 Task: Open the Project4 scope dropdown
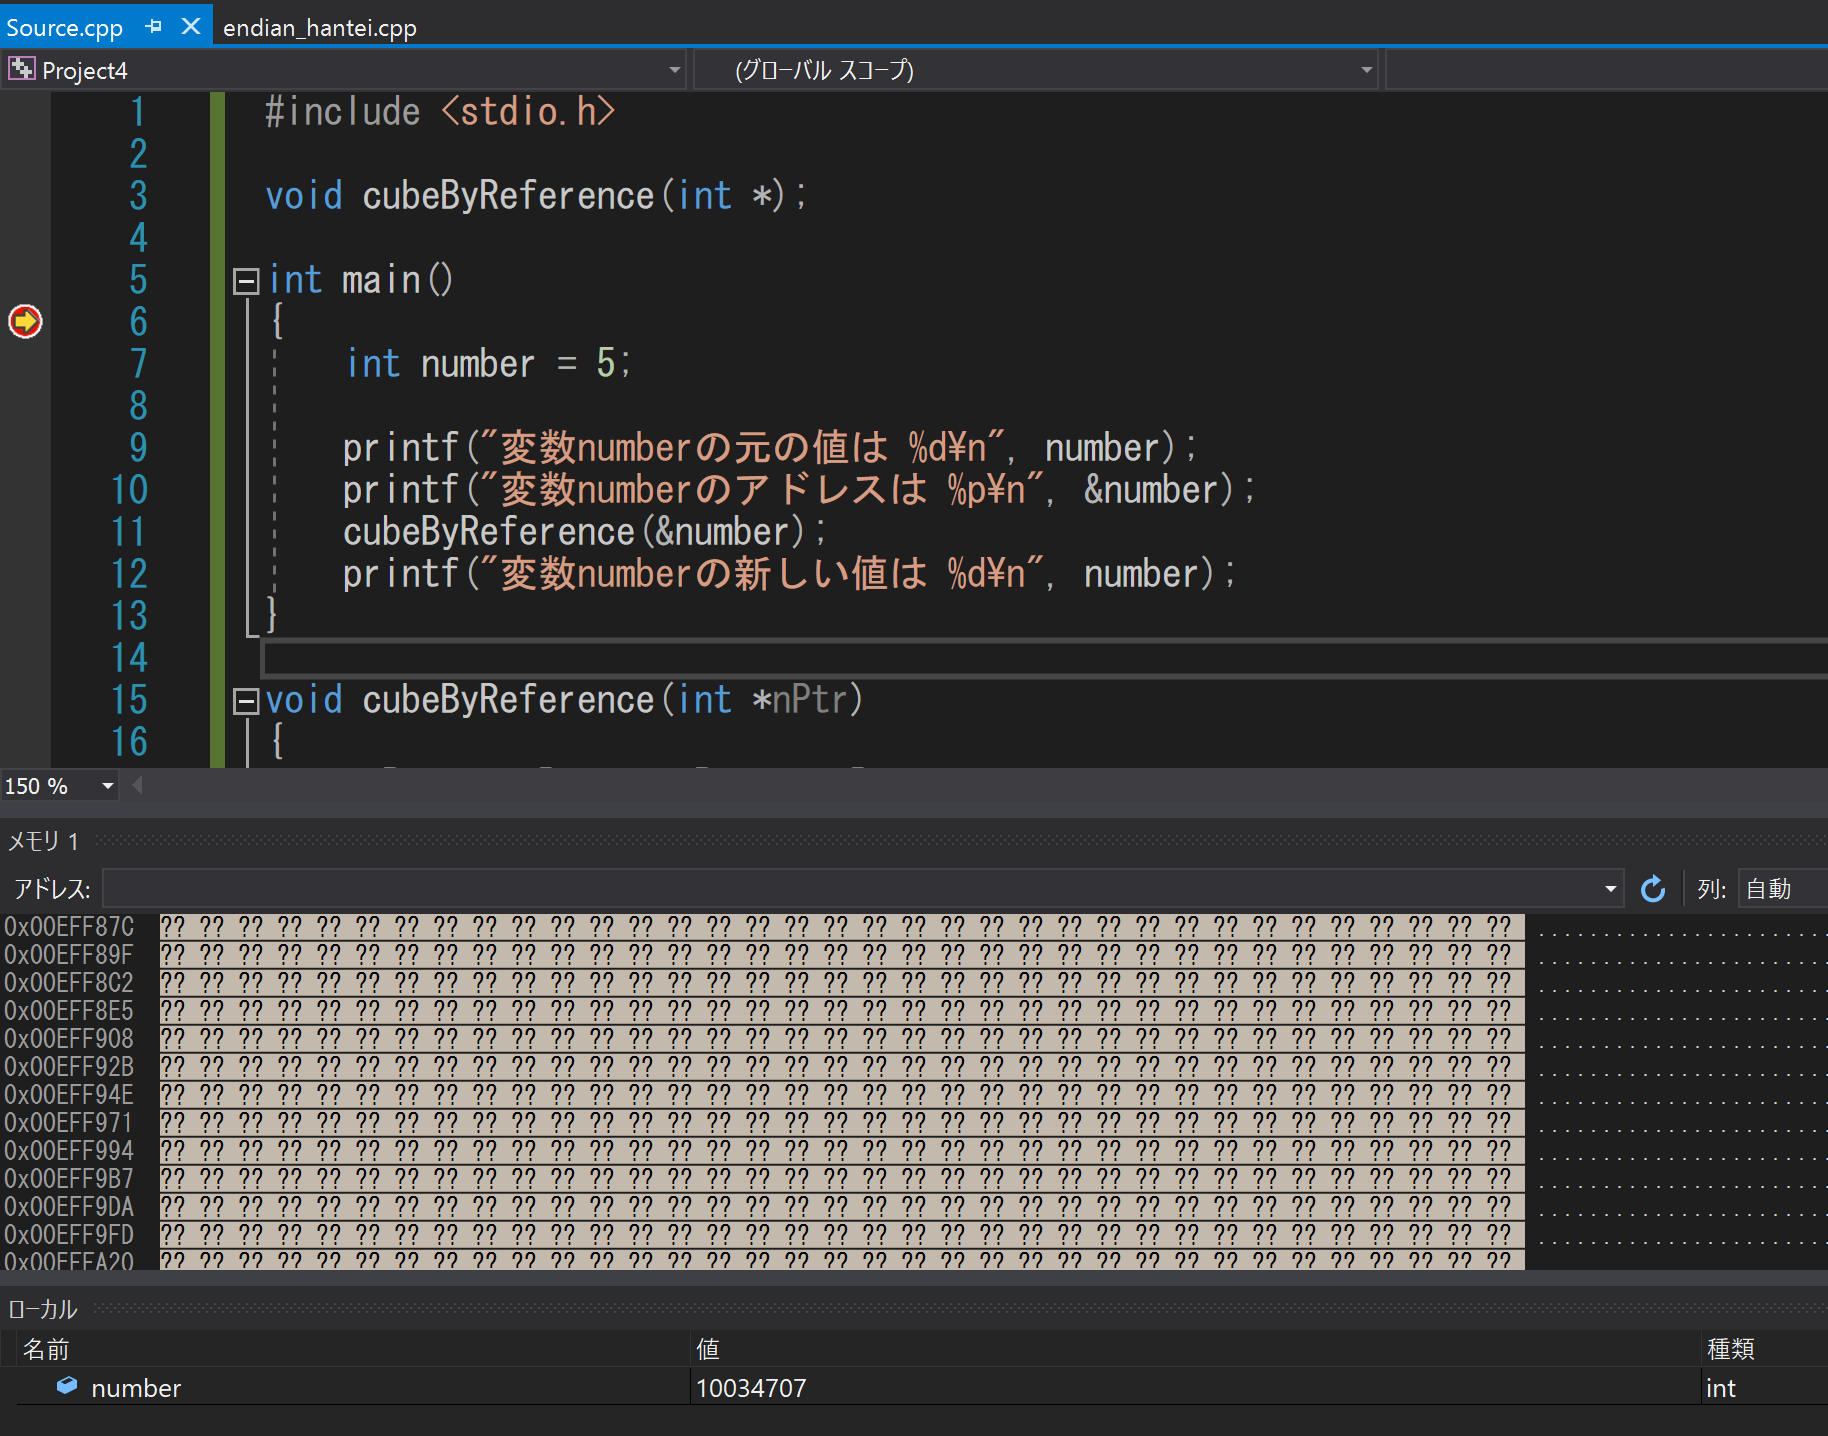pos(674,70)
